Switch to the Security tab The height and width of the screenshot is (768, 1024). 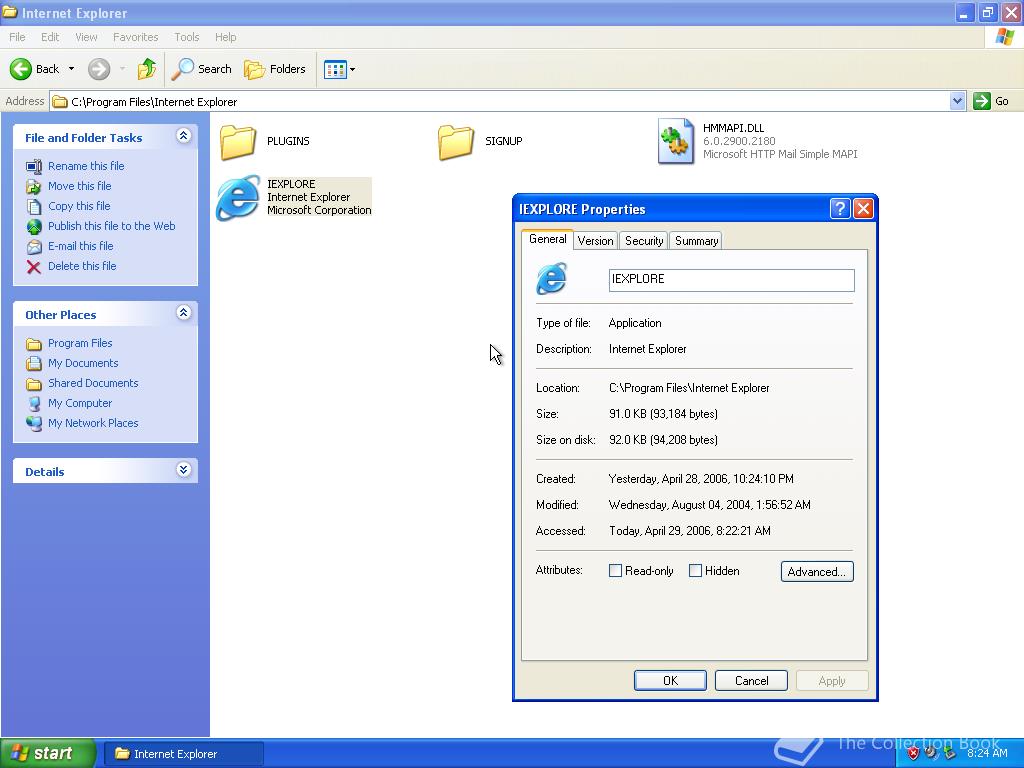coord(644,241)
